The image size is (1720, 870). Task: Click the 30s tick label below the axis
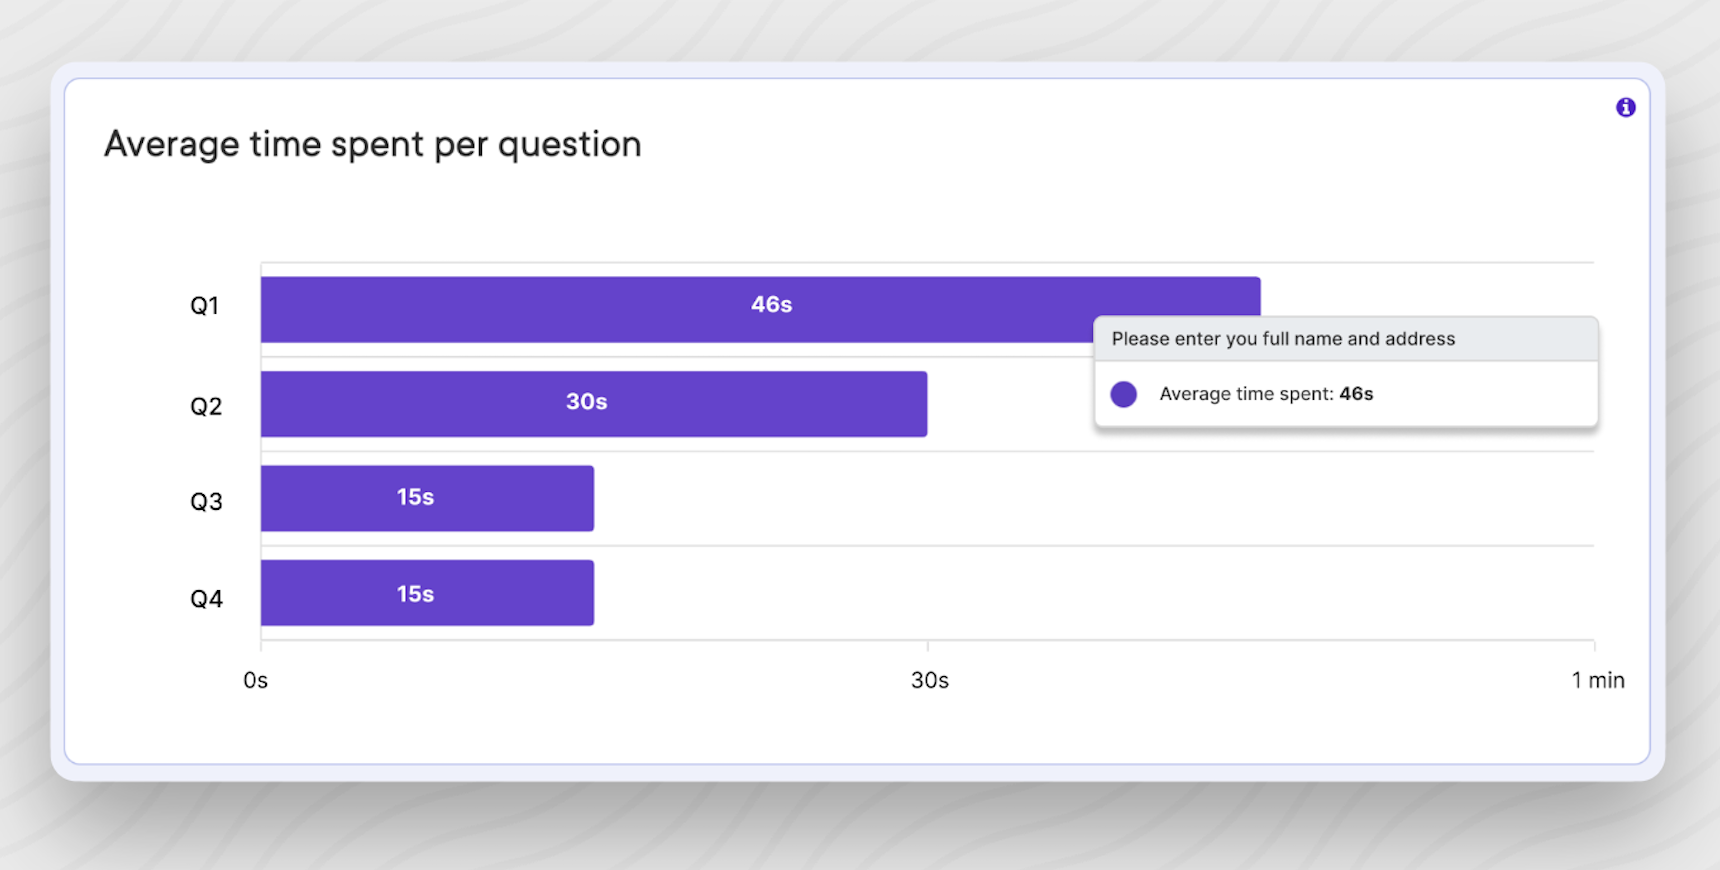tap(929, 681)
